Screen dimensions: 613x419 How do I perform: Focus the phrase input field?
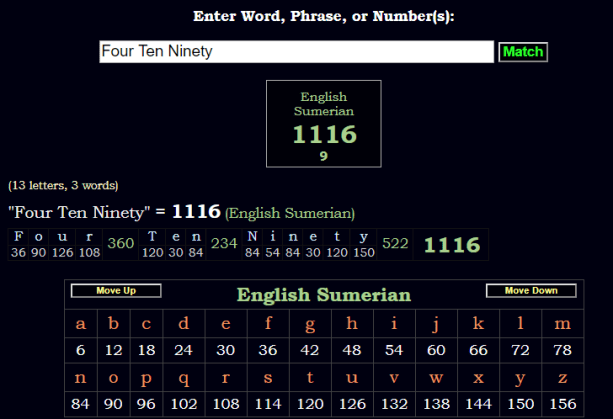pos(296,52)
